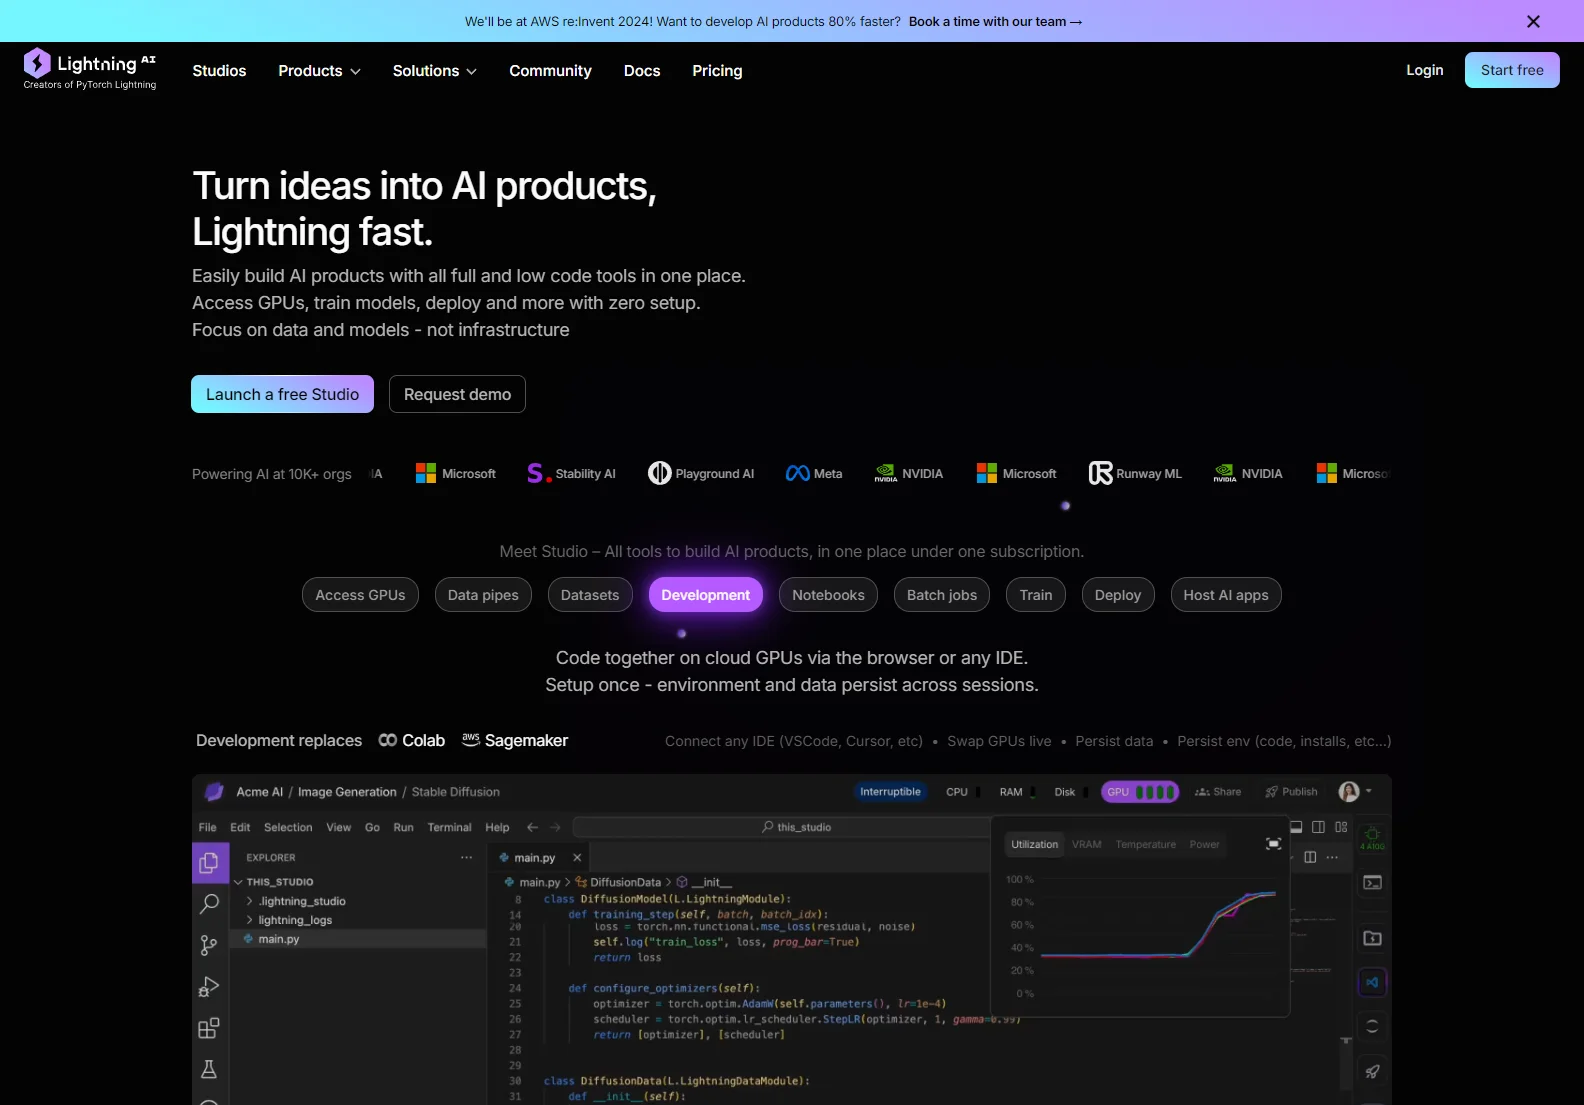Close the AWS re:Invent announcement banner
This screenshot has width=1584, height=1105.
pyautogui.click(x=1533, y=21)
